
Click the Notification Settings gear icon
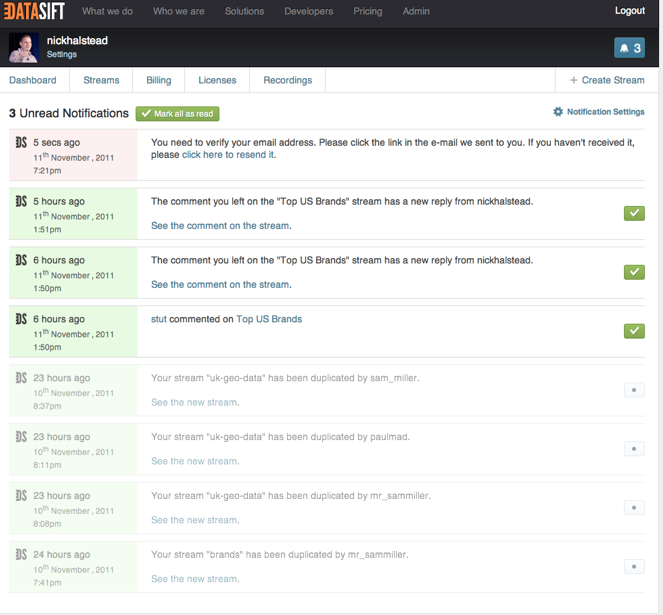click(x=558, y=112)
